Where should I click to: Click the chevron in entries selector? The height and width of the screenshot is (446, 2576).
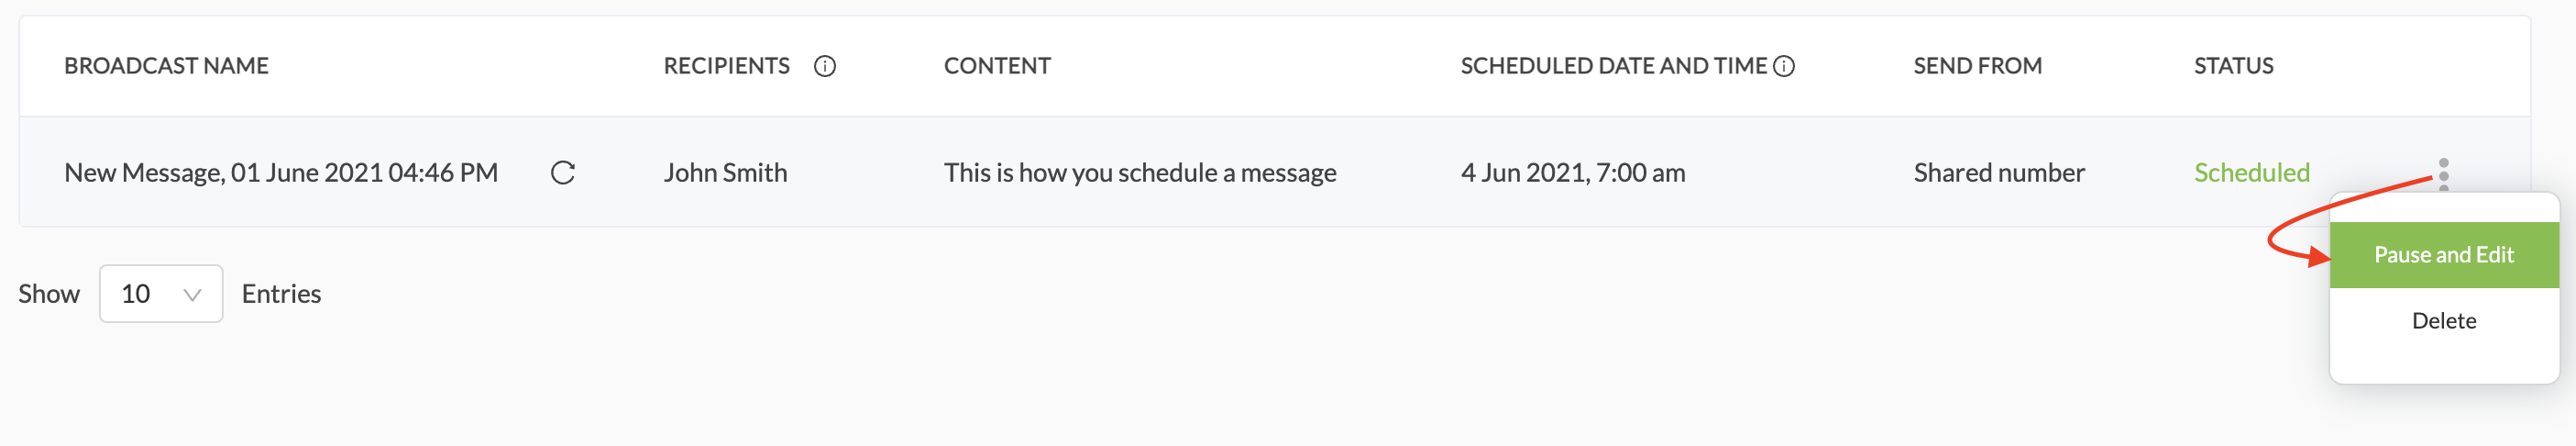point(192,295)
